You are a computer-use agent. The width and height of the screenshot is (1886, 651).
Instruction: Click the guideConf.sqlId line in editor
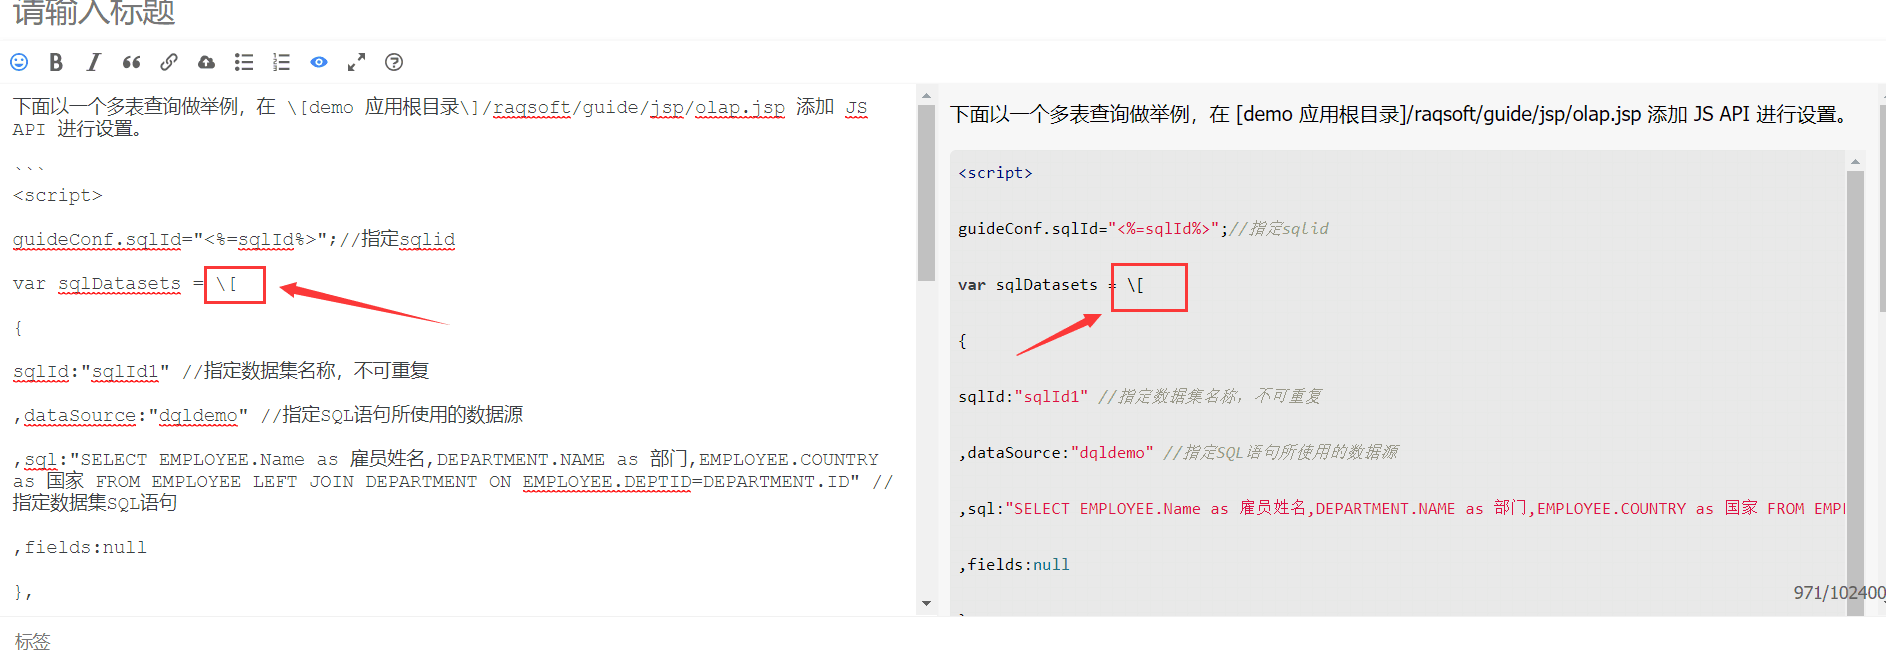tap(234, 239)
